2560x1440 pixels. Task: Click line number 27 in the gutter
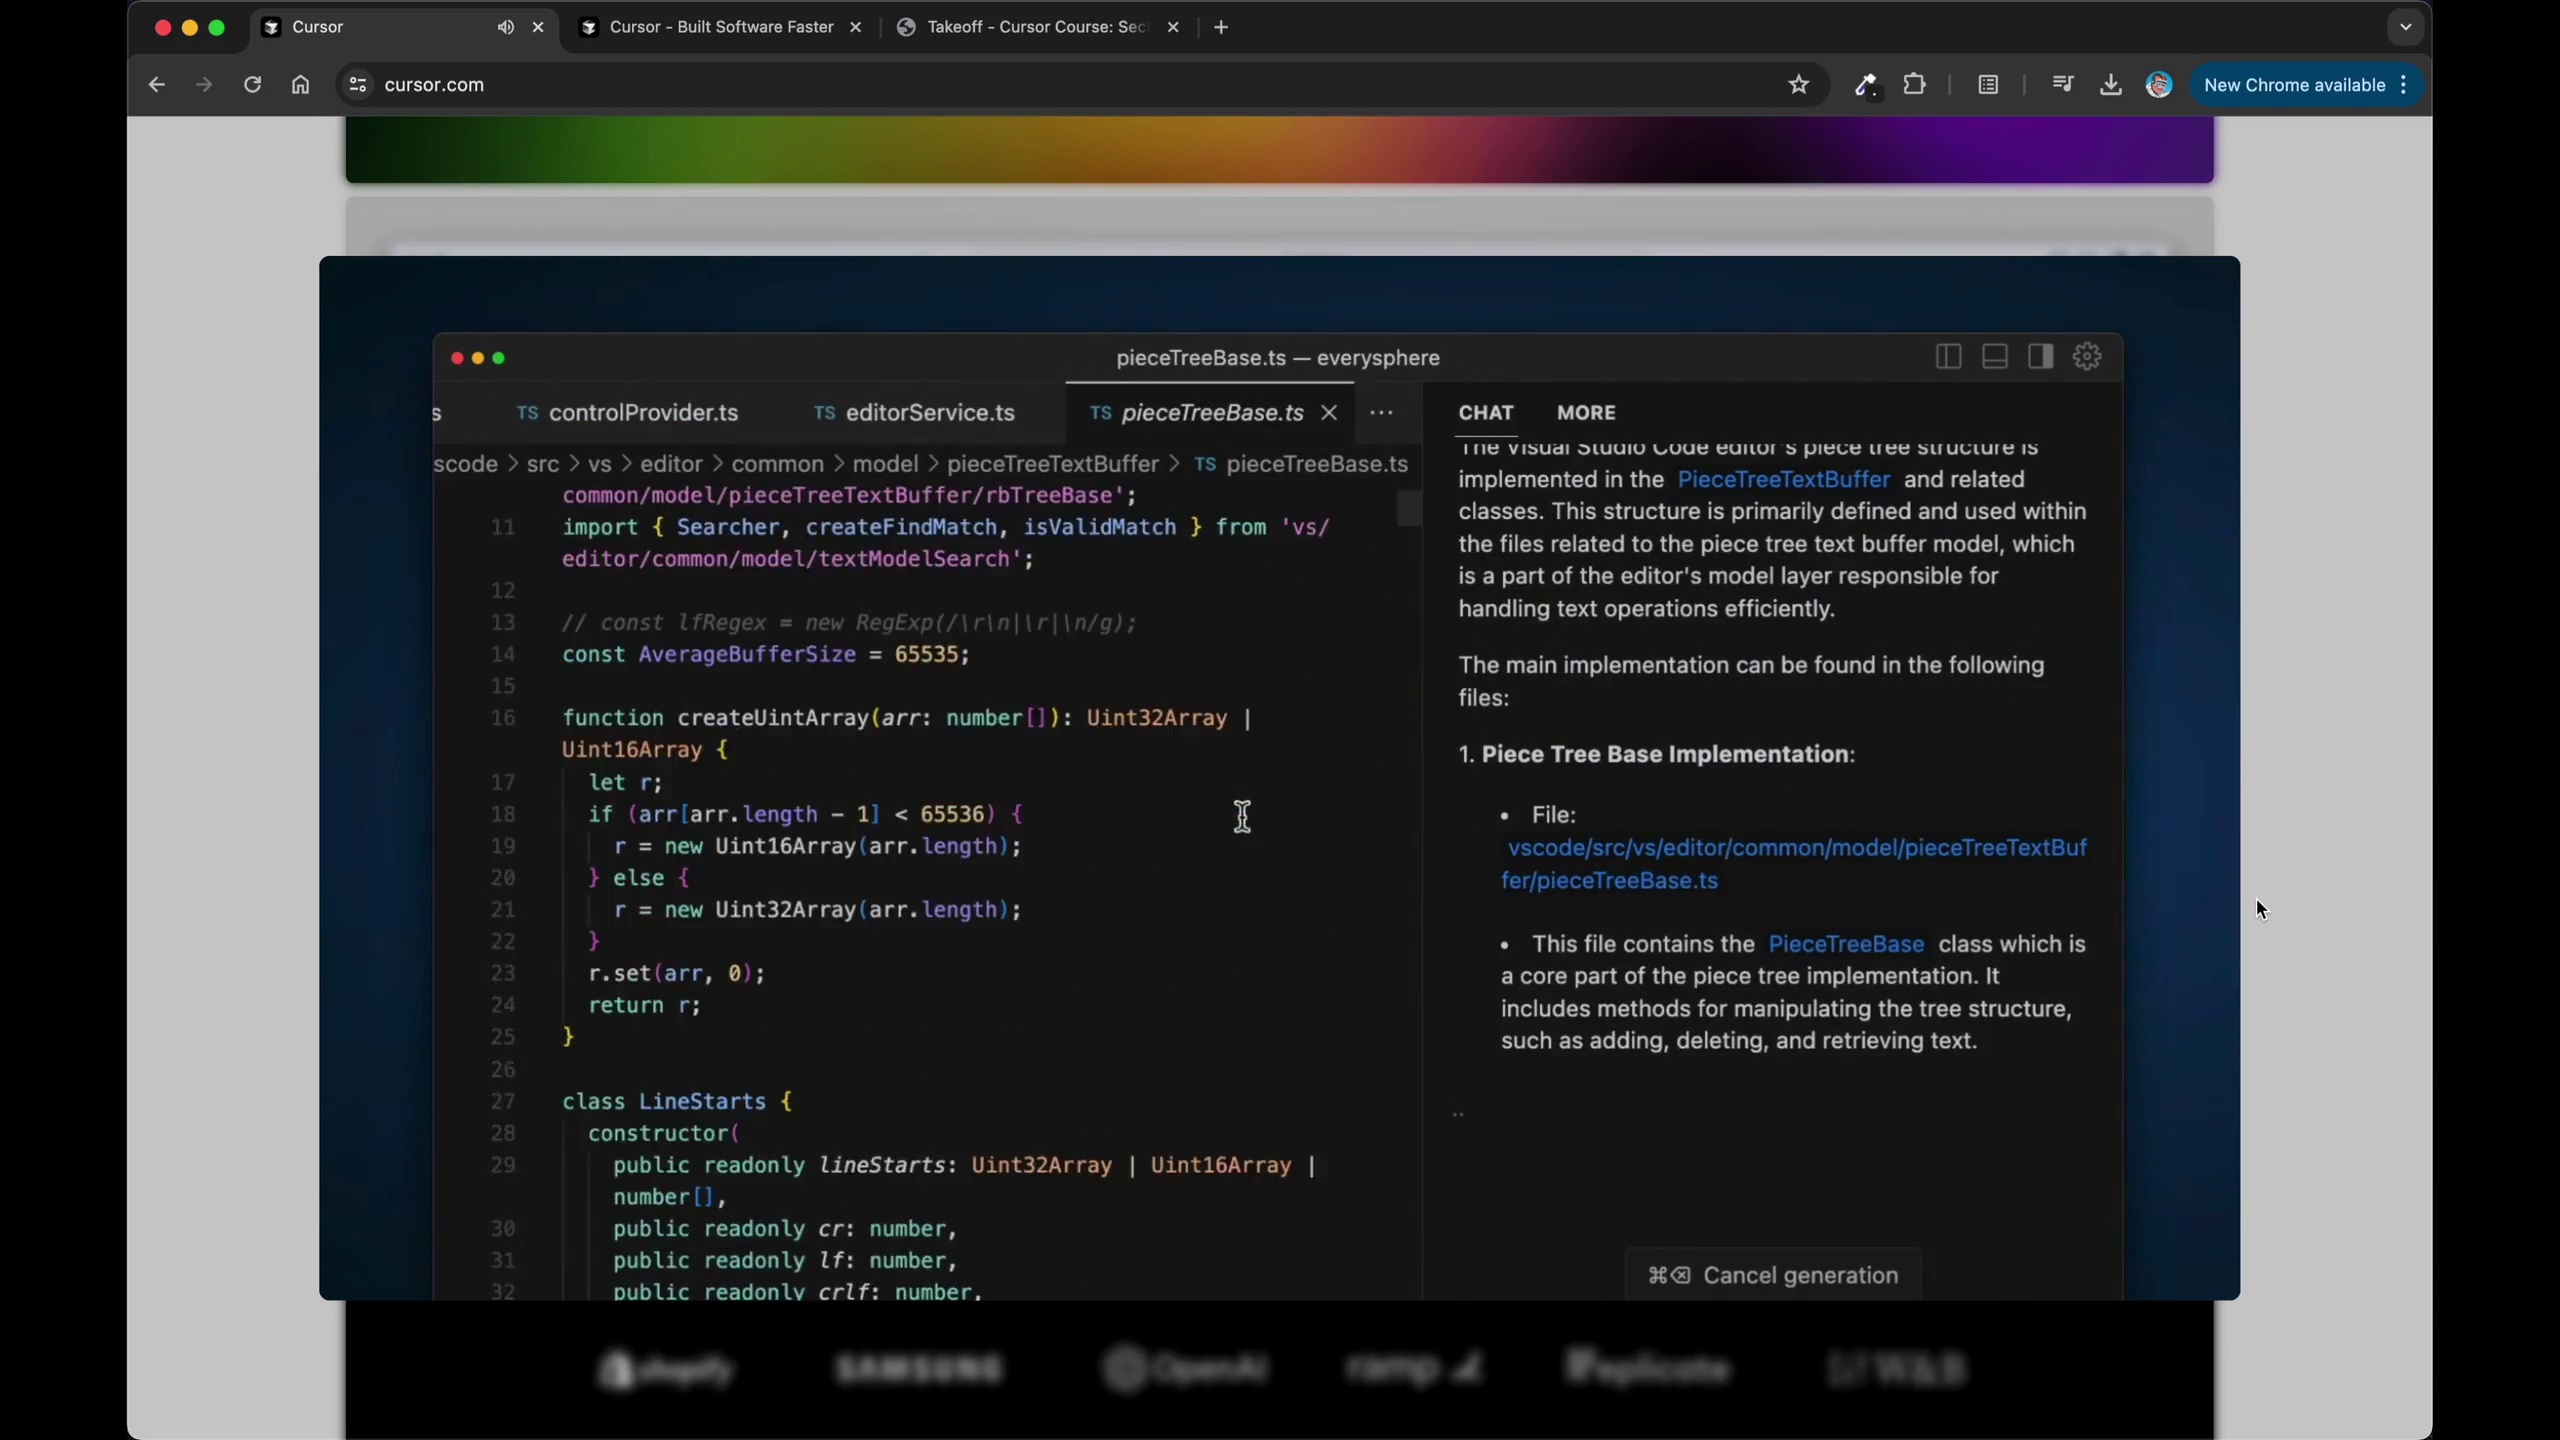pyautogui.click(x=502, y=1102)
